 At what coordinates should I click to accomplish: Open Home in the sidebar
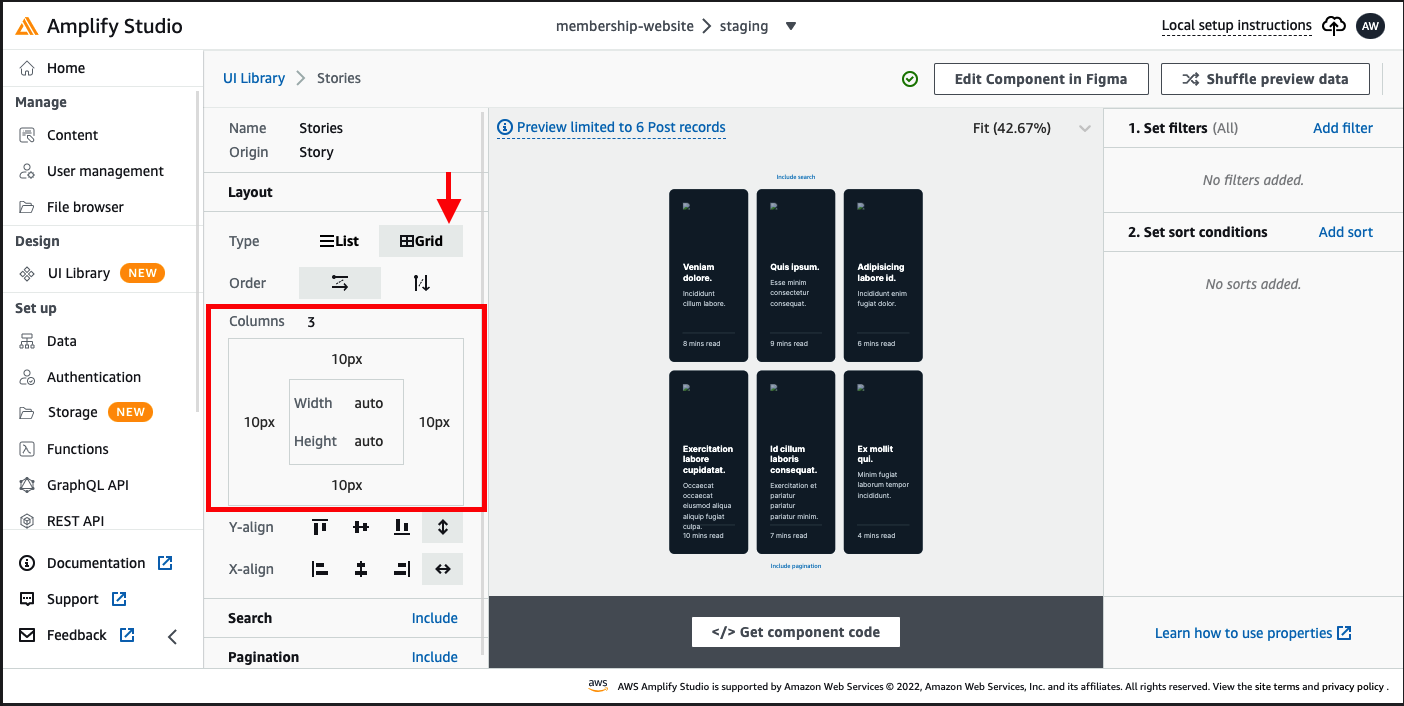pos(66,68)
